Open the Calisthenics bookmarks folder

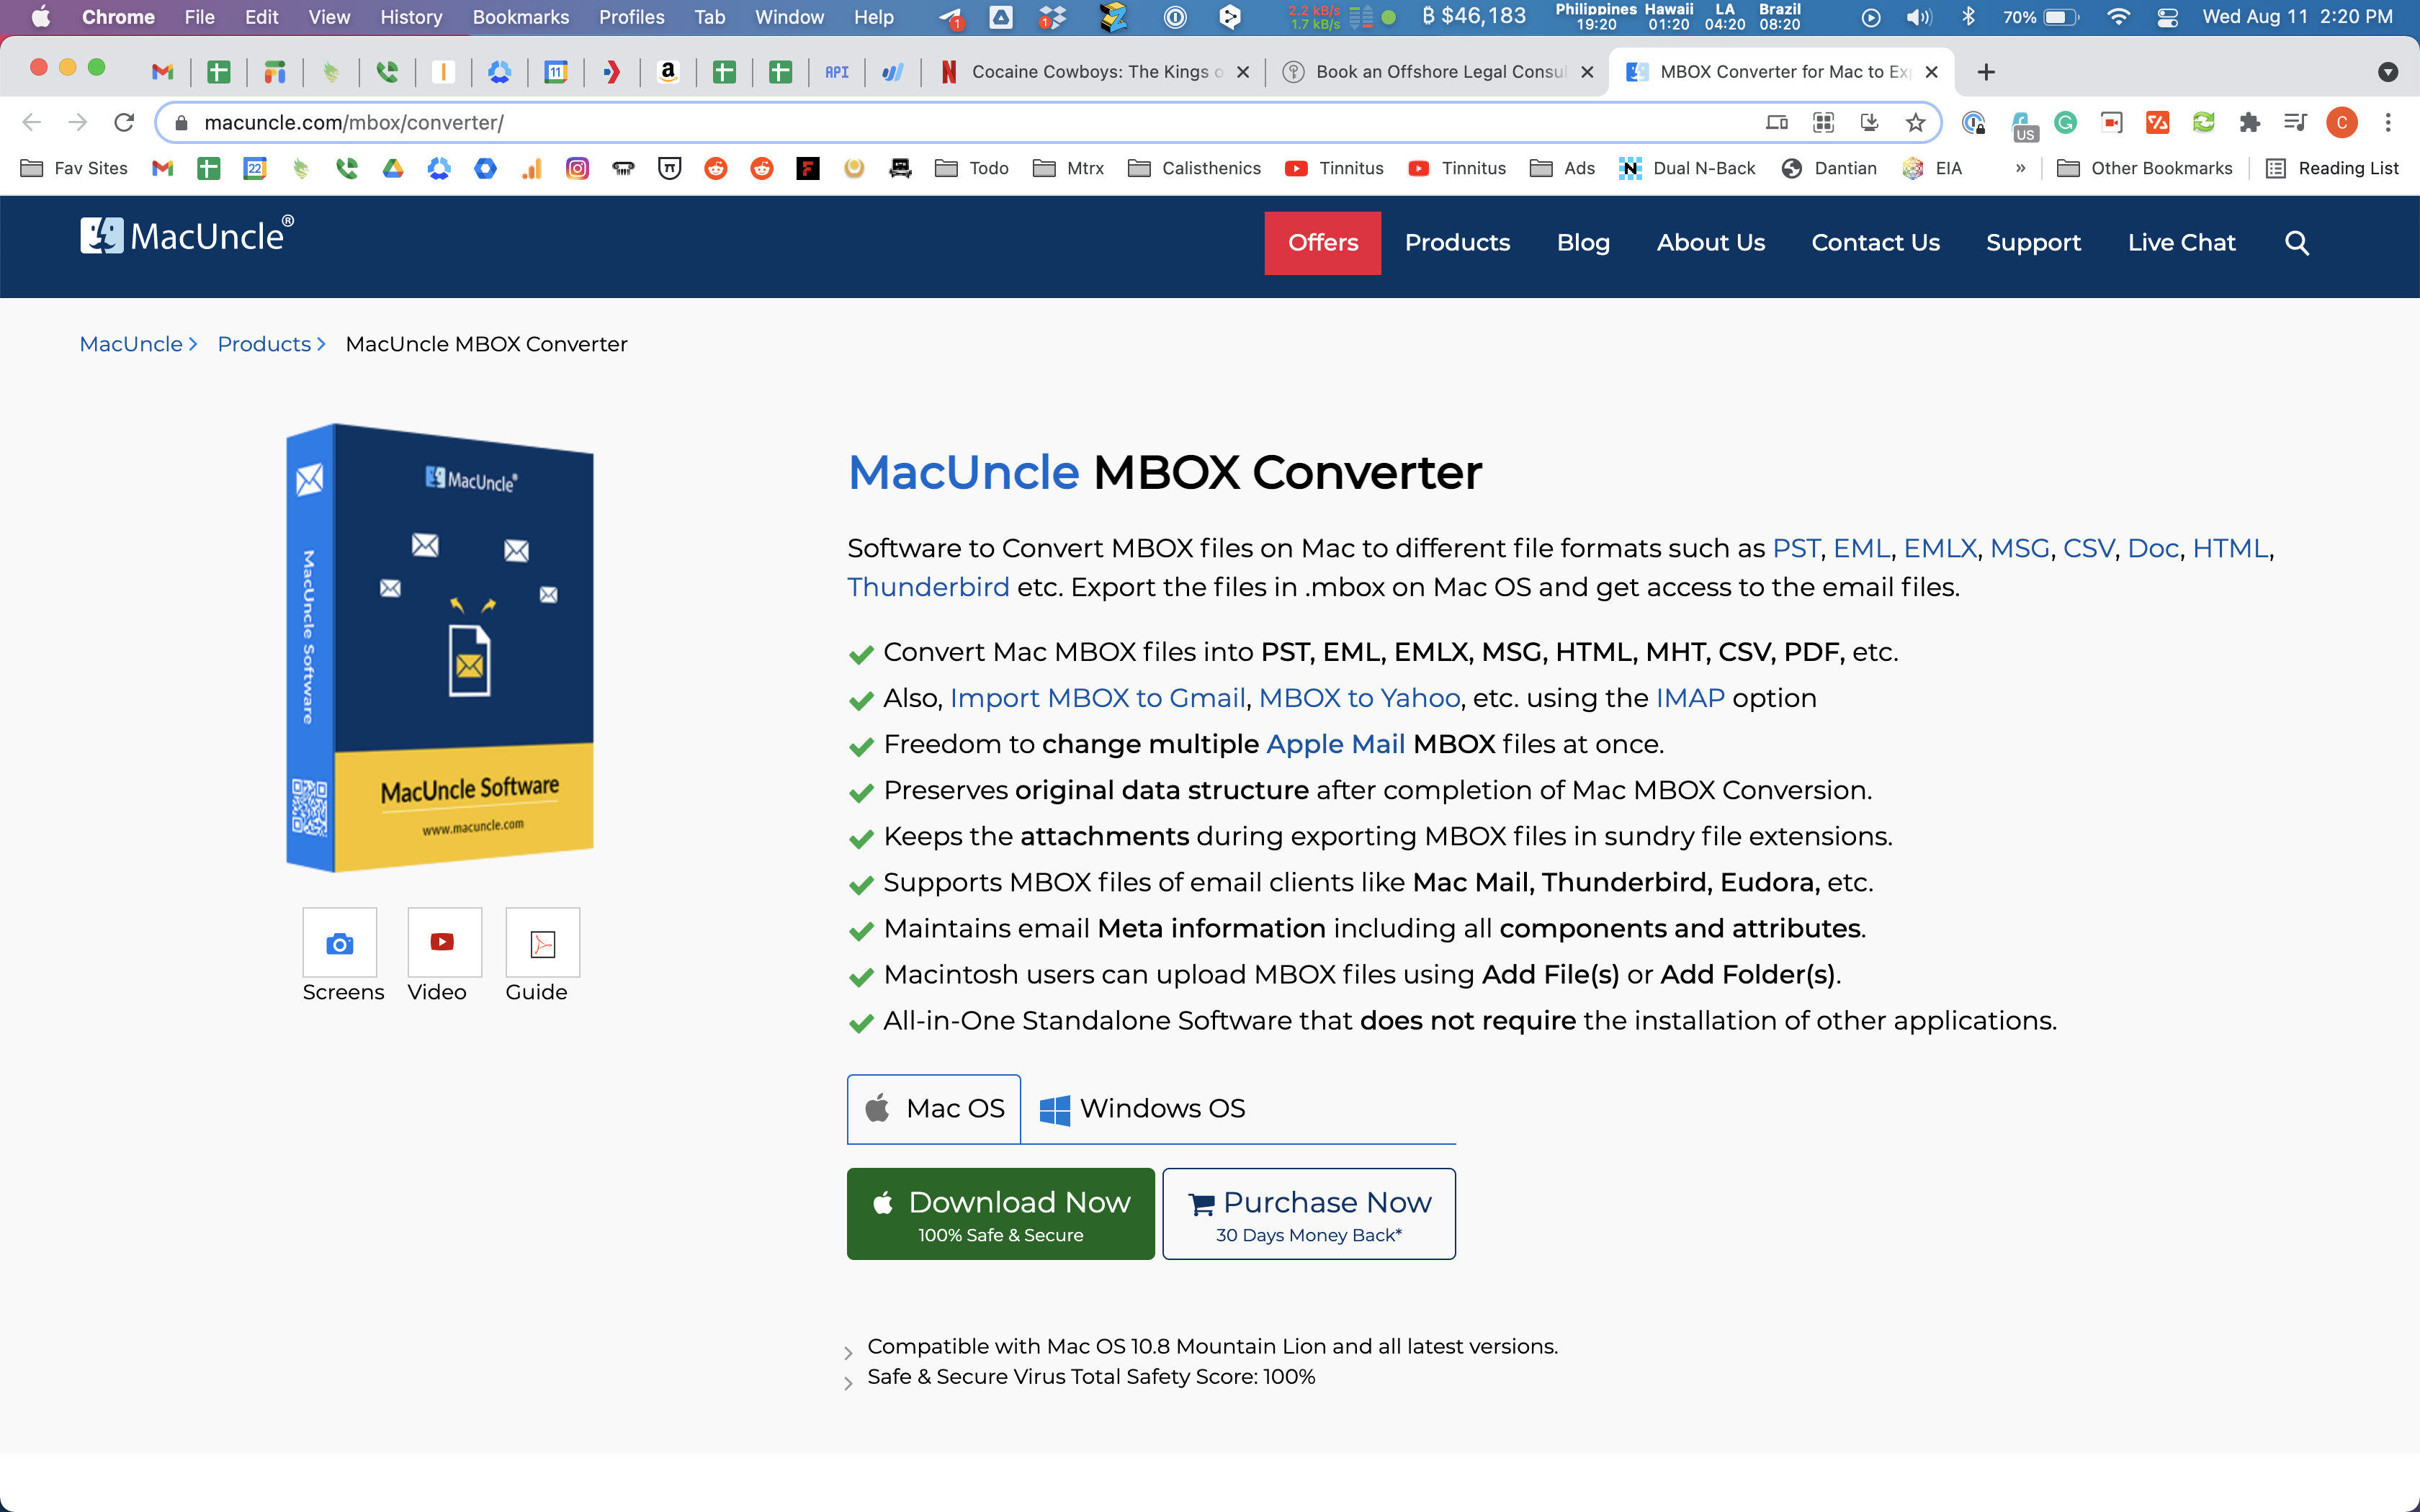[x=1194, y=168]
